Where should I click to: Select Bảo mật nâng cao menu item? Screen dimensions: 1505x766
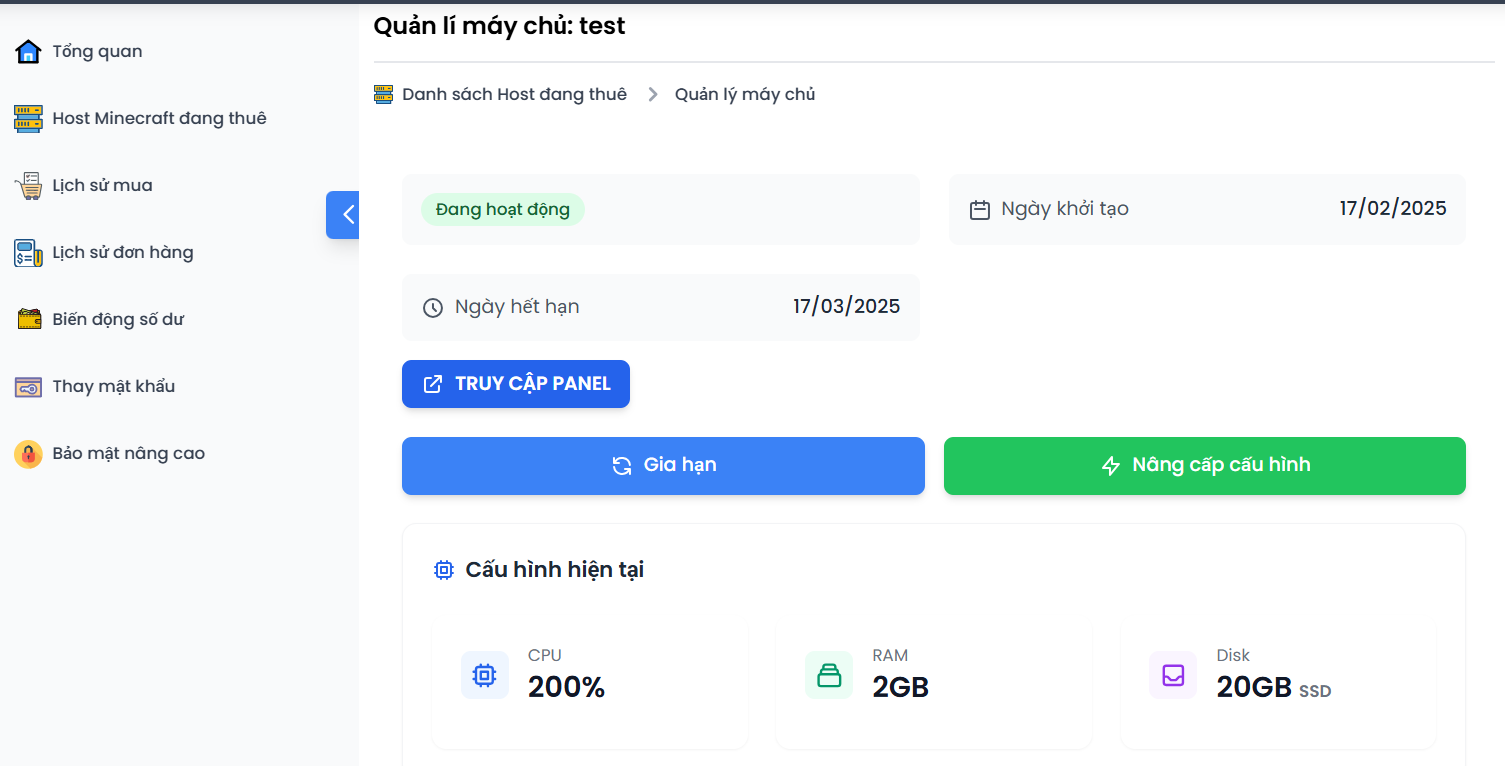[128, 454]
